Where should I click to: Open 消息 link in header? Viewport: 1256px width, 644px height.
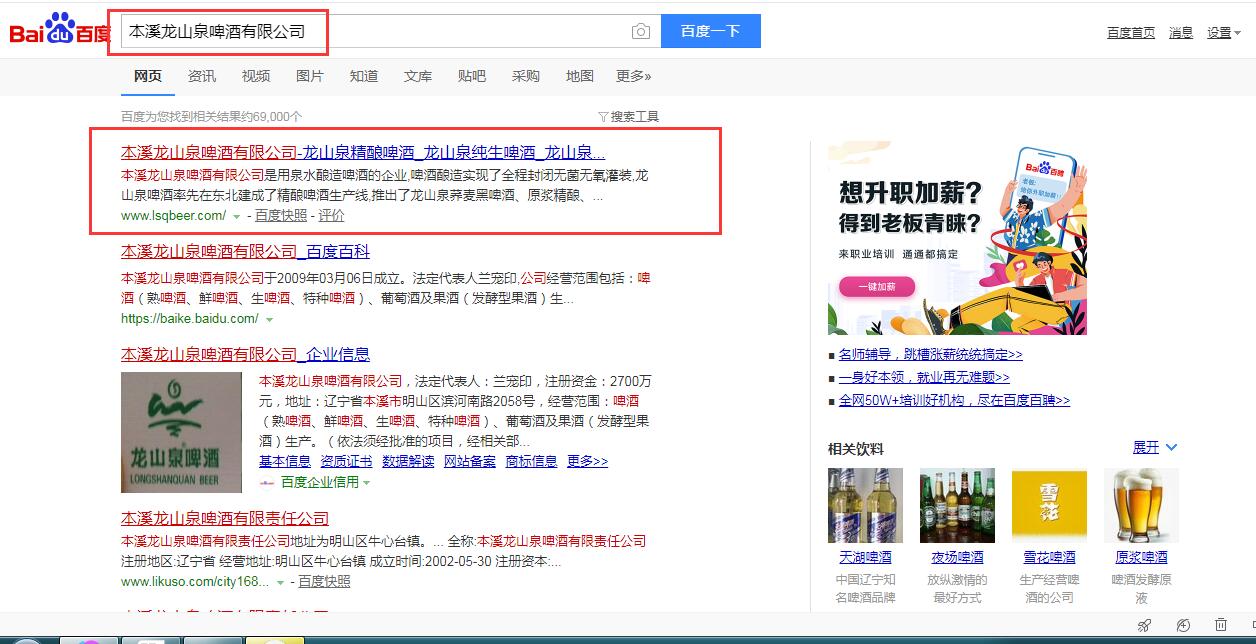click(1181, 32)
